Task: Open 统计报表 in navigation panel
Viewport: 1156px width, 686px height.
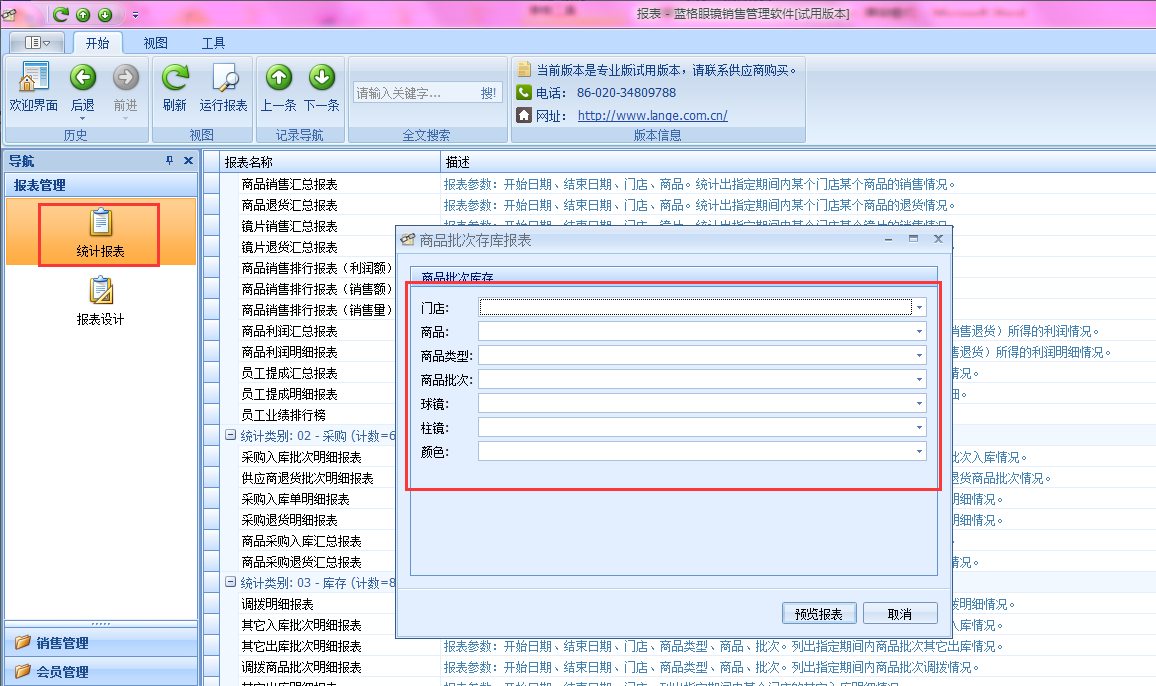Action: tap(100, 234)
